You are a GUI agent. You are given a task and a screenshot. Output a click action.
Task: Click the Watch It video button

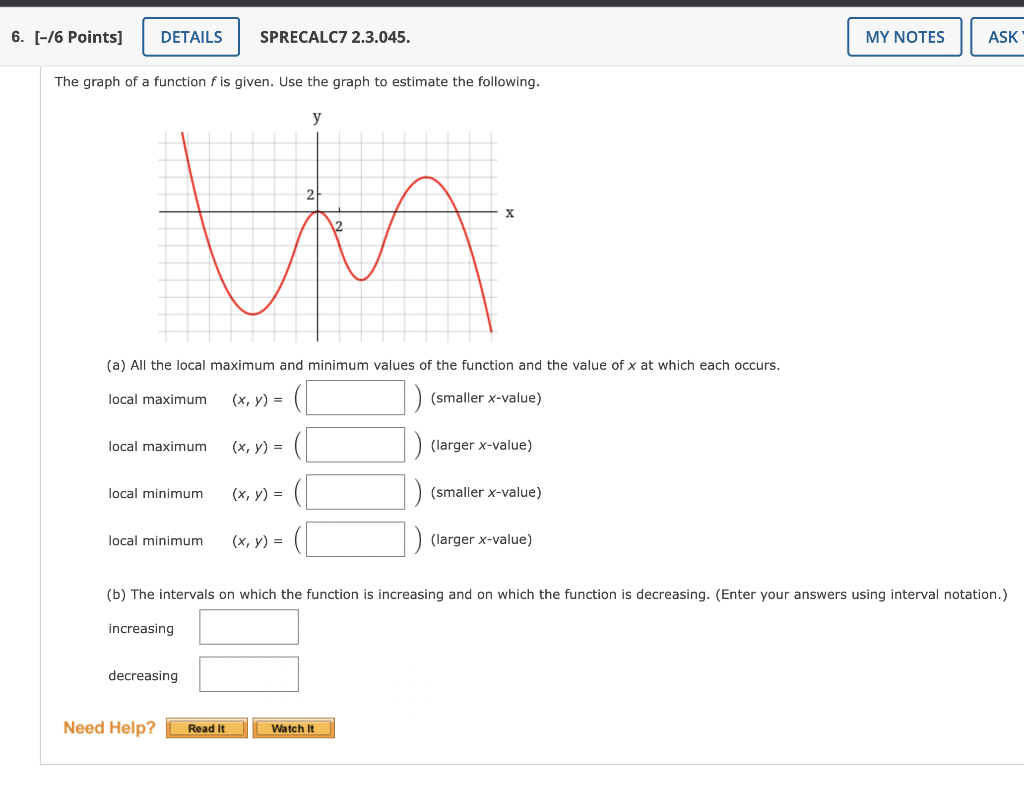click(x=293, y=728)
